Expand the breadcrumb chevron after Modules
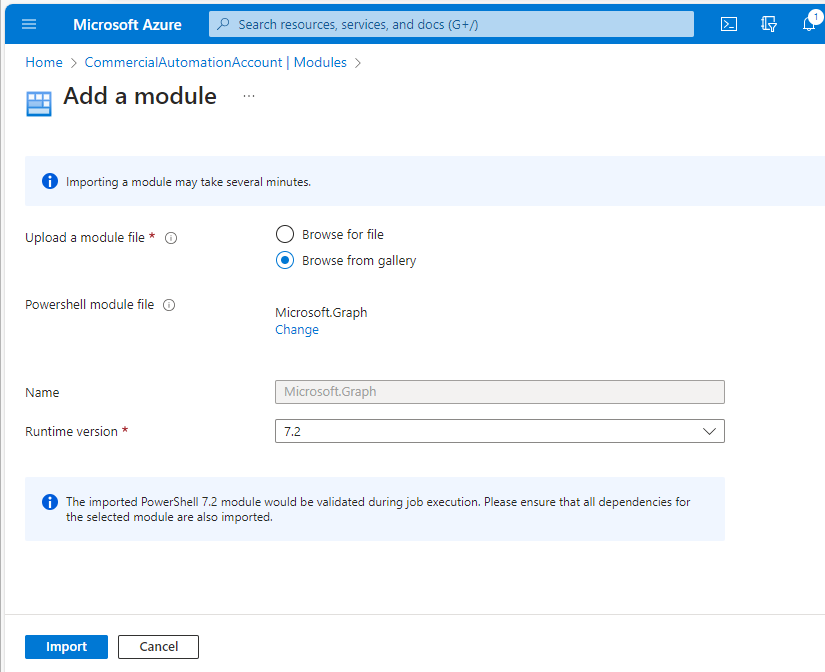 pos(357,62)
